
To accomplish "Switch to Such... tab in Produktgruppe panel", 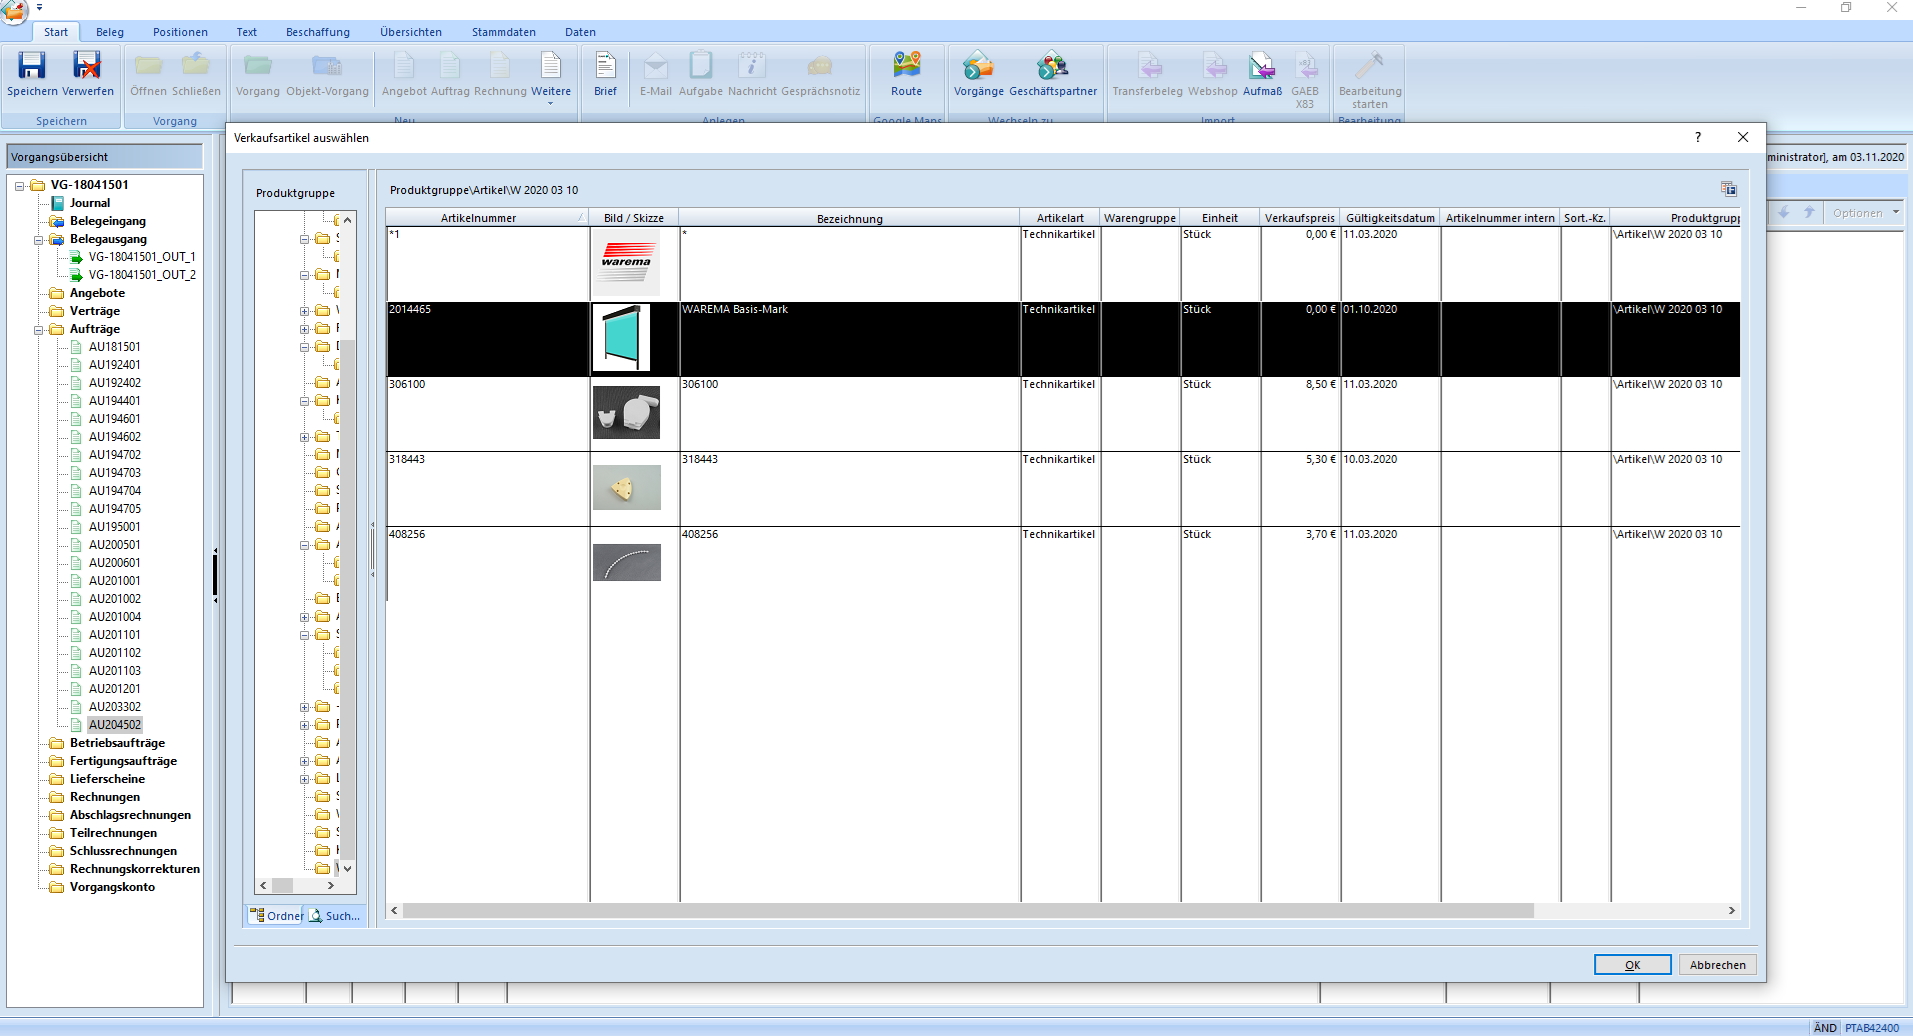I will point(335,915).
